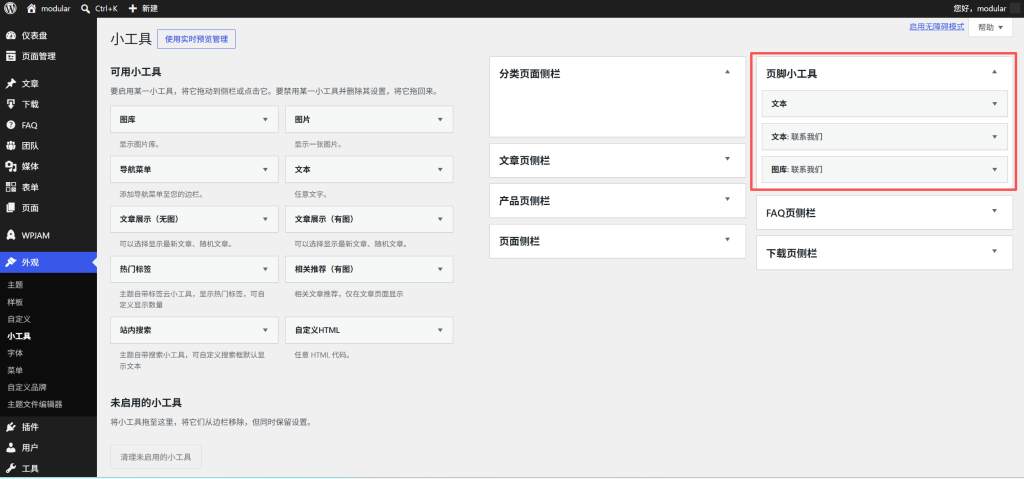This screenshot has width=1024, height=479.
Task: Click the 页面管理 sidebar icon
Action: click(10, 56)
